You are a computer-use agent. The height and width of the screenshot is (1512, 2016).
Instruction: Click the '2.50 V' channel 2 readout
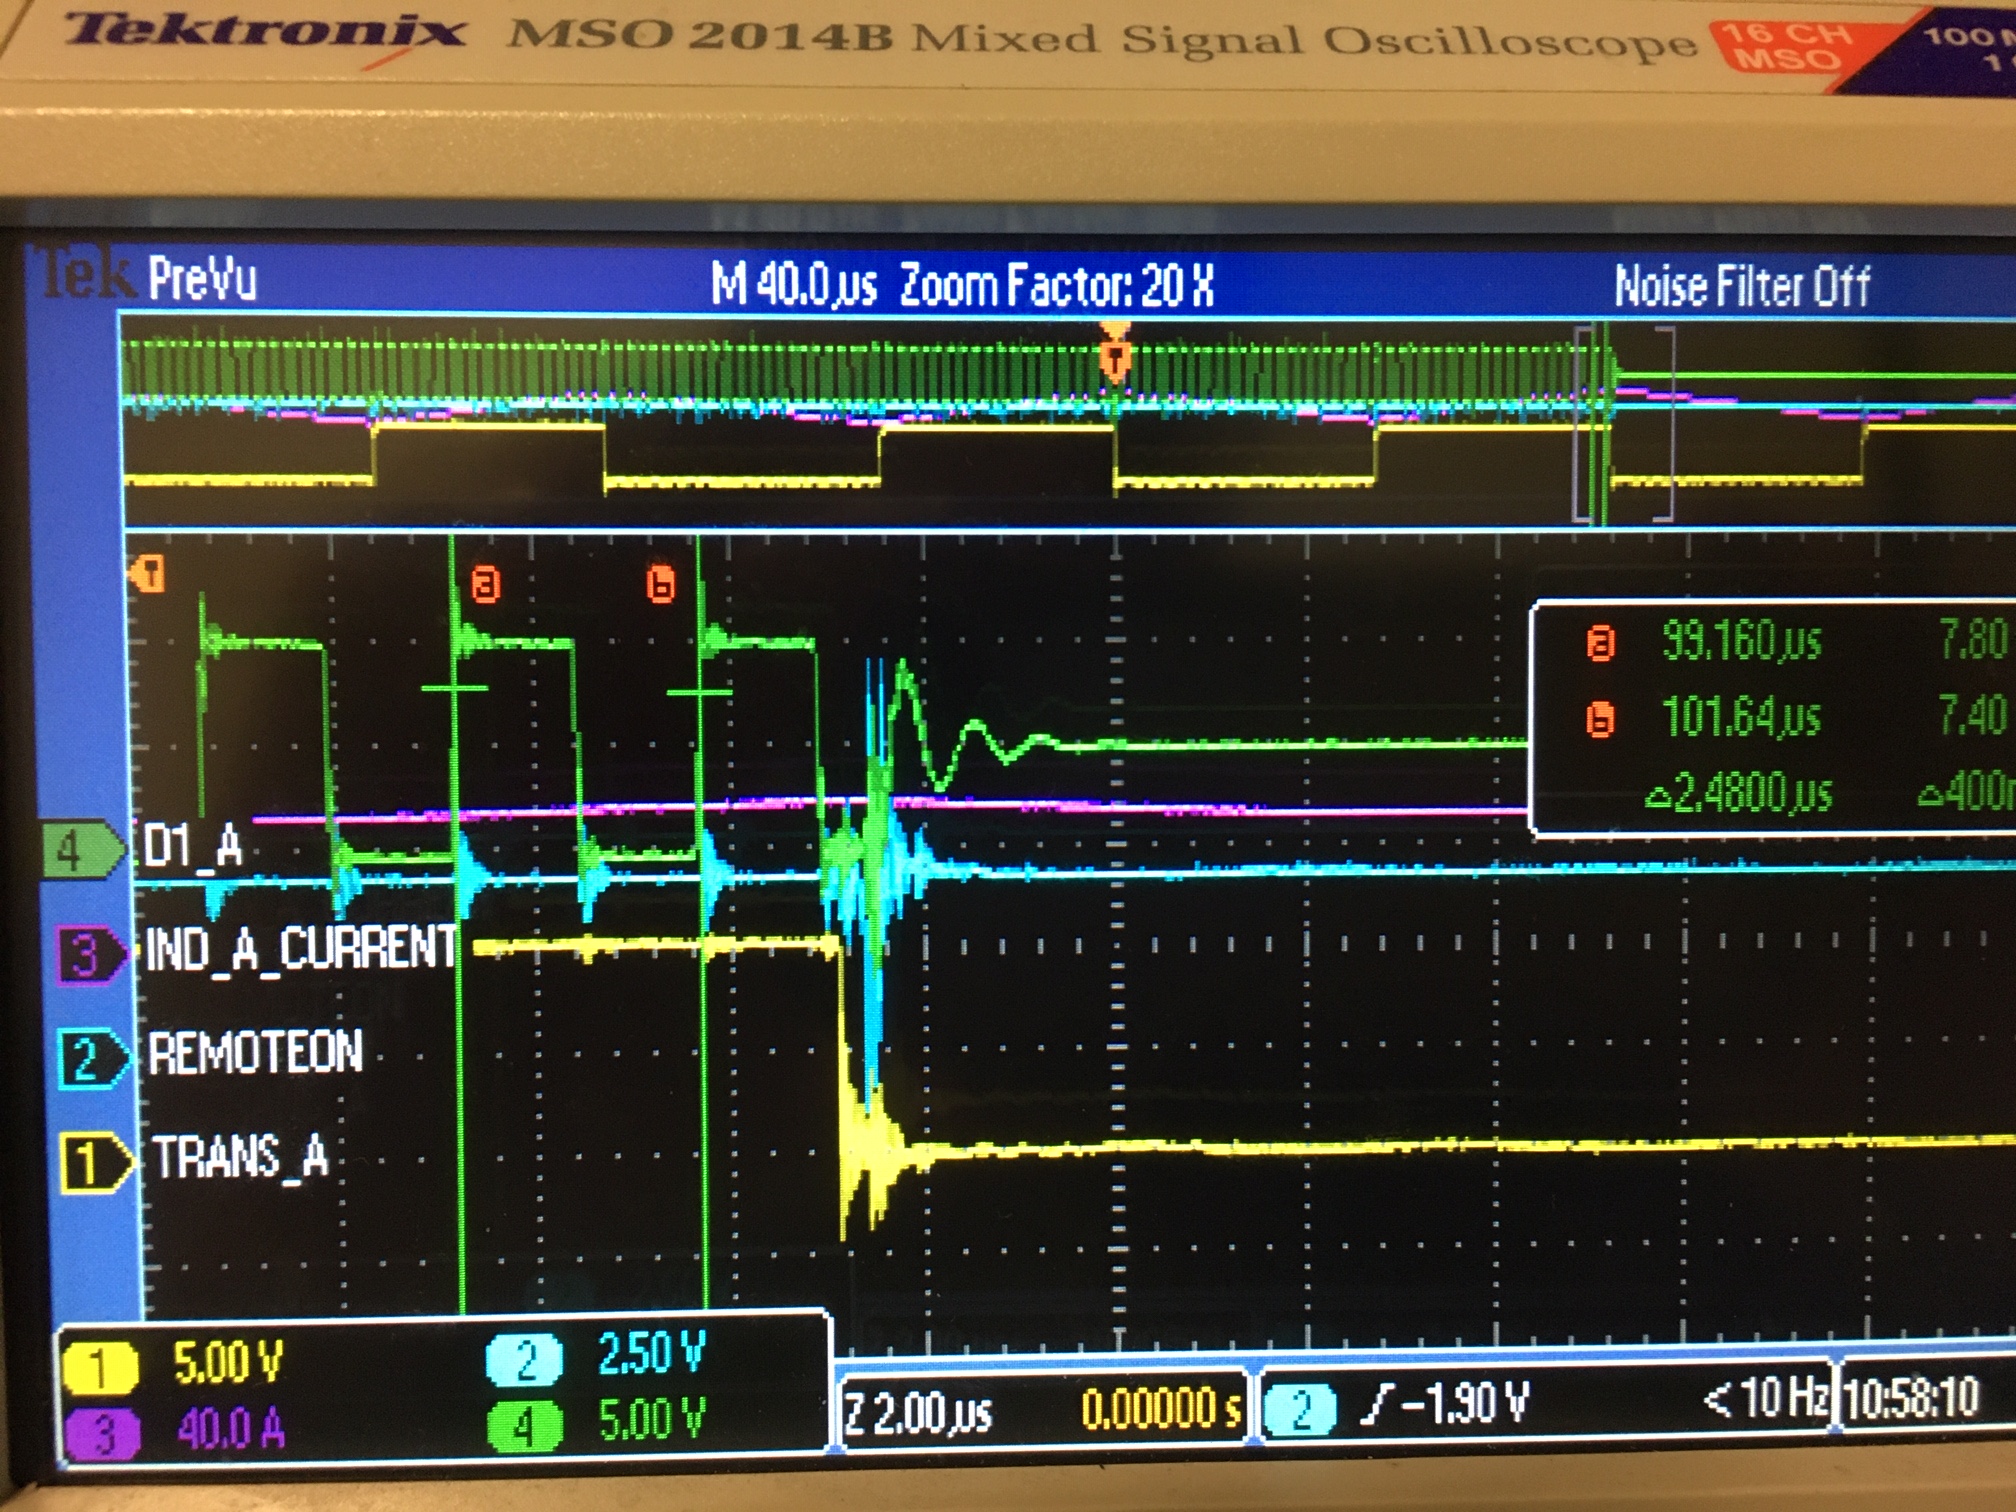coord(652,1353)
